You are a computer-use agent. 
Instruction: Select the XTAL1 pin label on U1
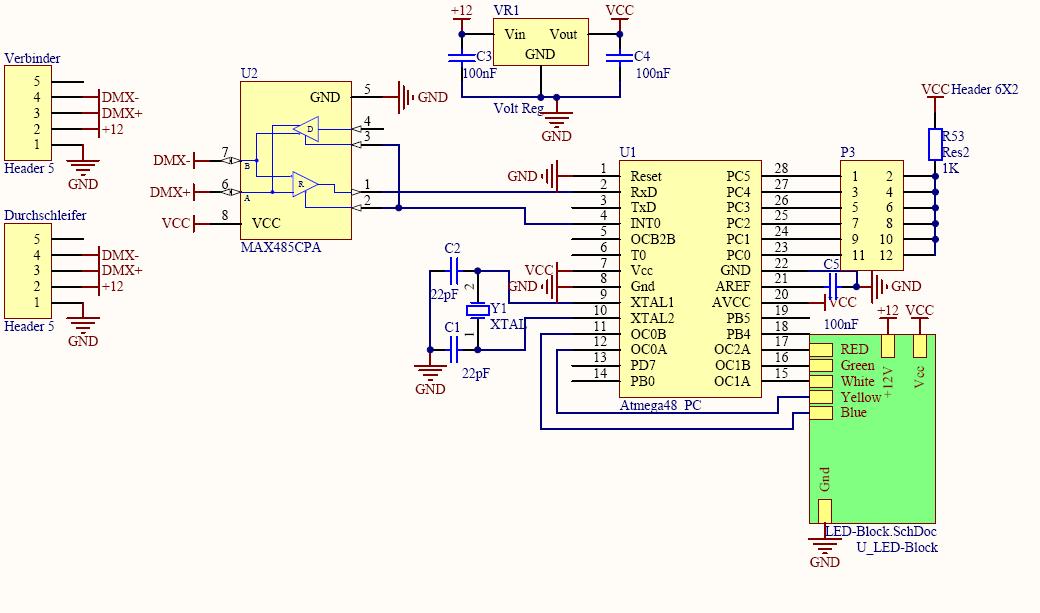click(652, 302)
